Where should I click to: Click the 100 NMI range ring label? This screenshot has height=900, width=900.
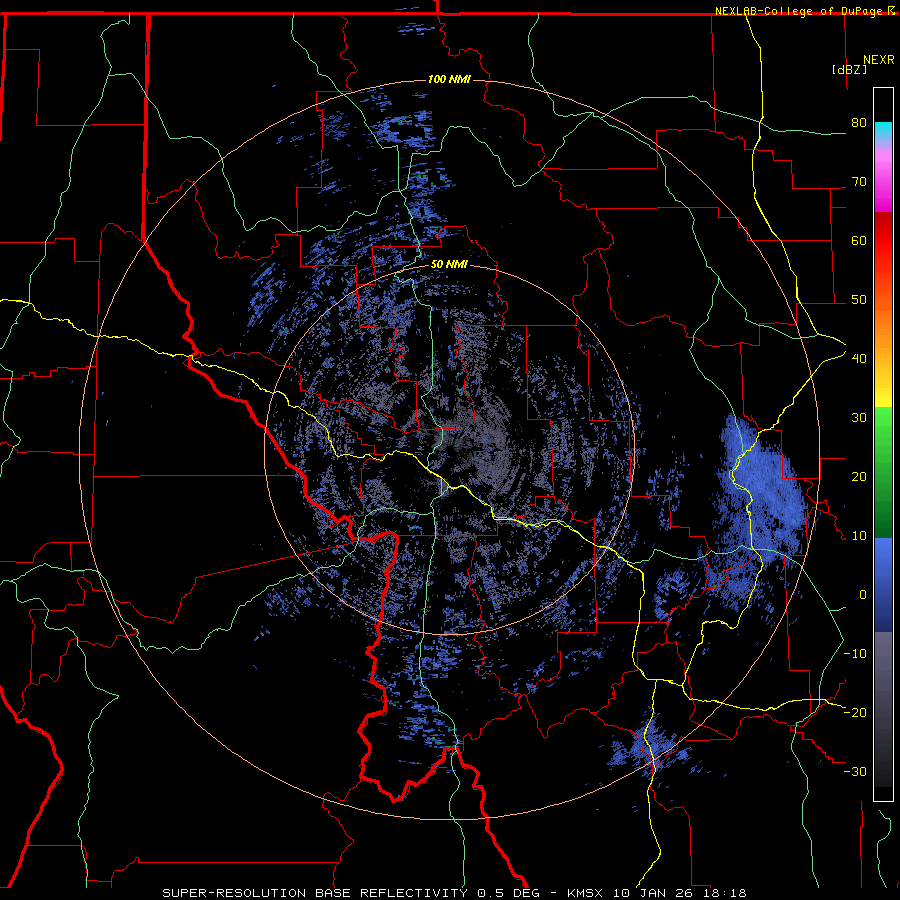pyautogui.click(x=449, y=79)
